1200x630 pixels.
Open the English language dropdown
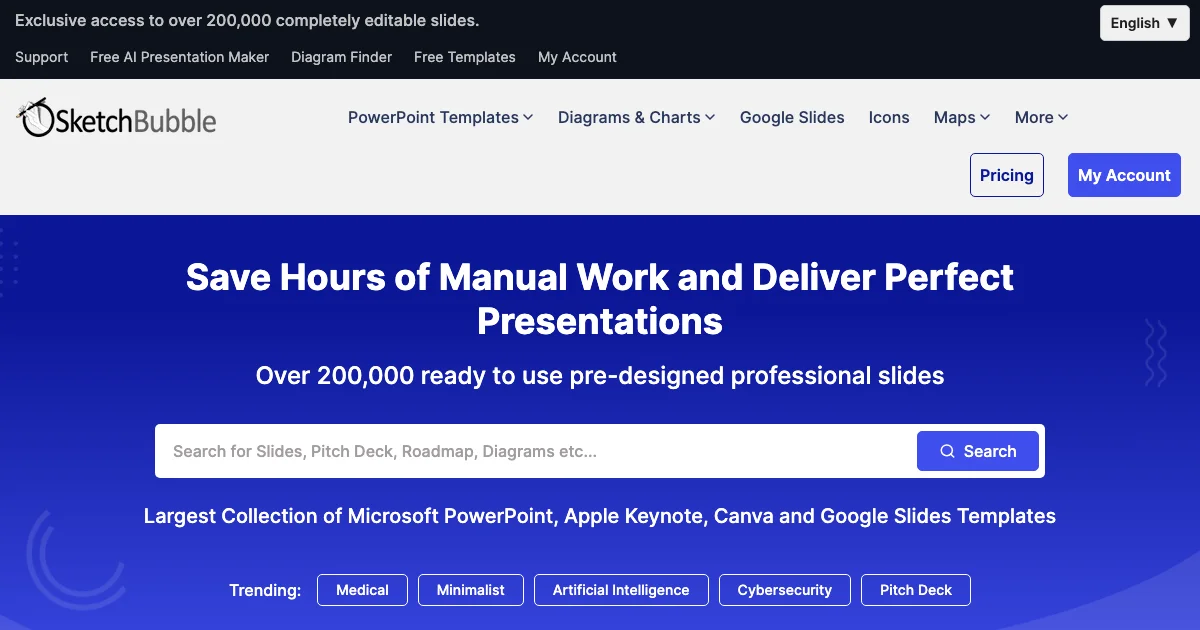[x=1144, y=23]
